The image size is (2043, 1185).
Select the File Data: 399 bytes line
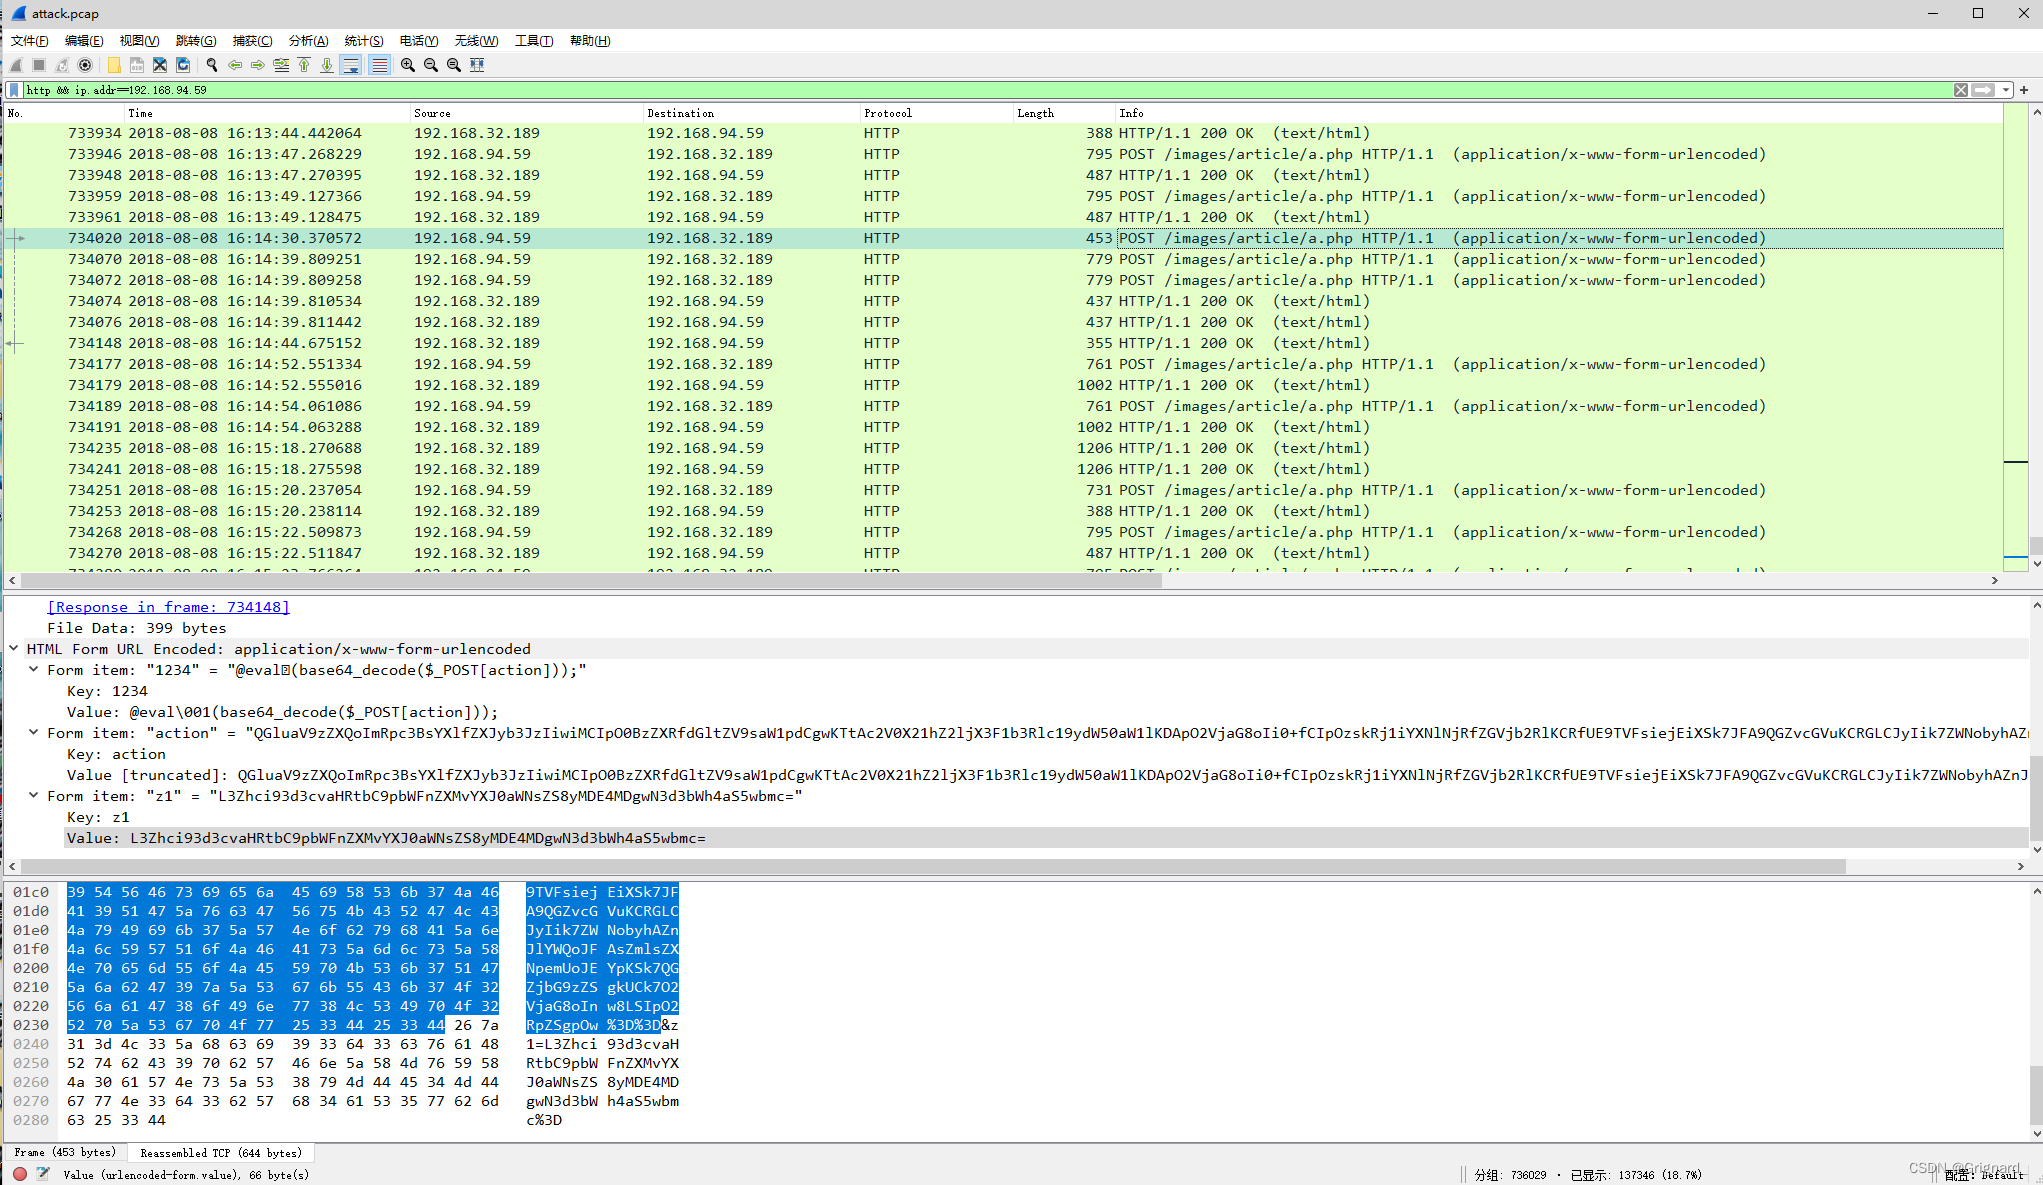click(x=137, y=628)
